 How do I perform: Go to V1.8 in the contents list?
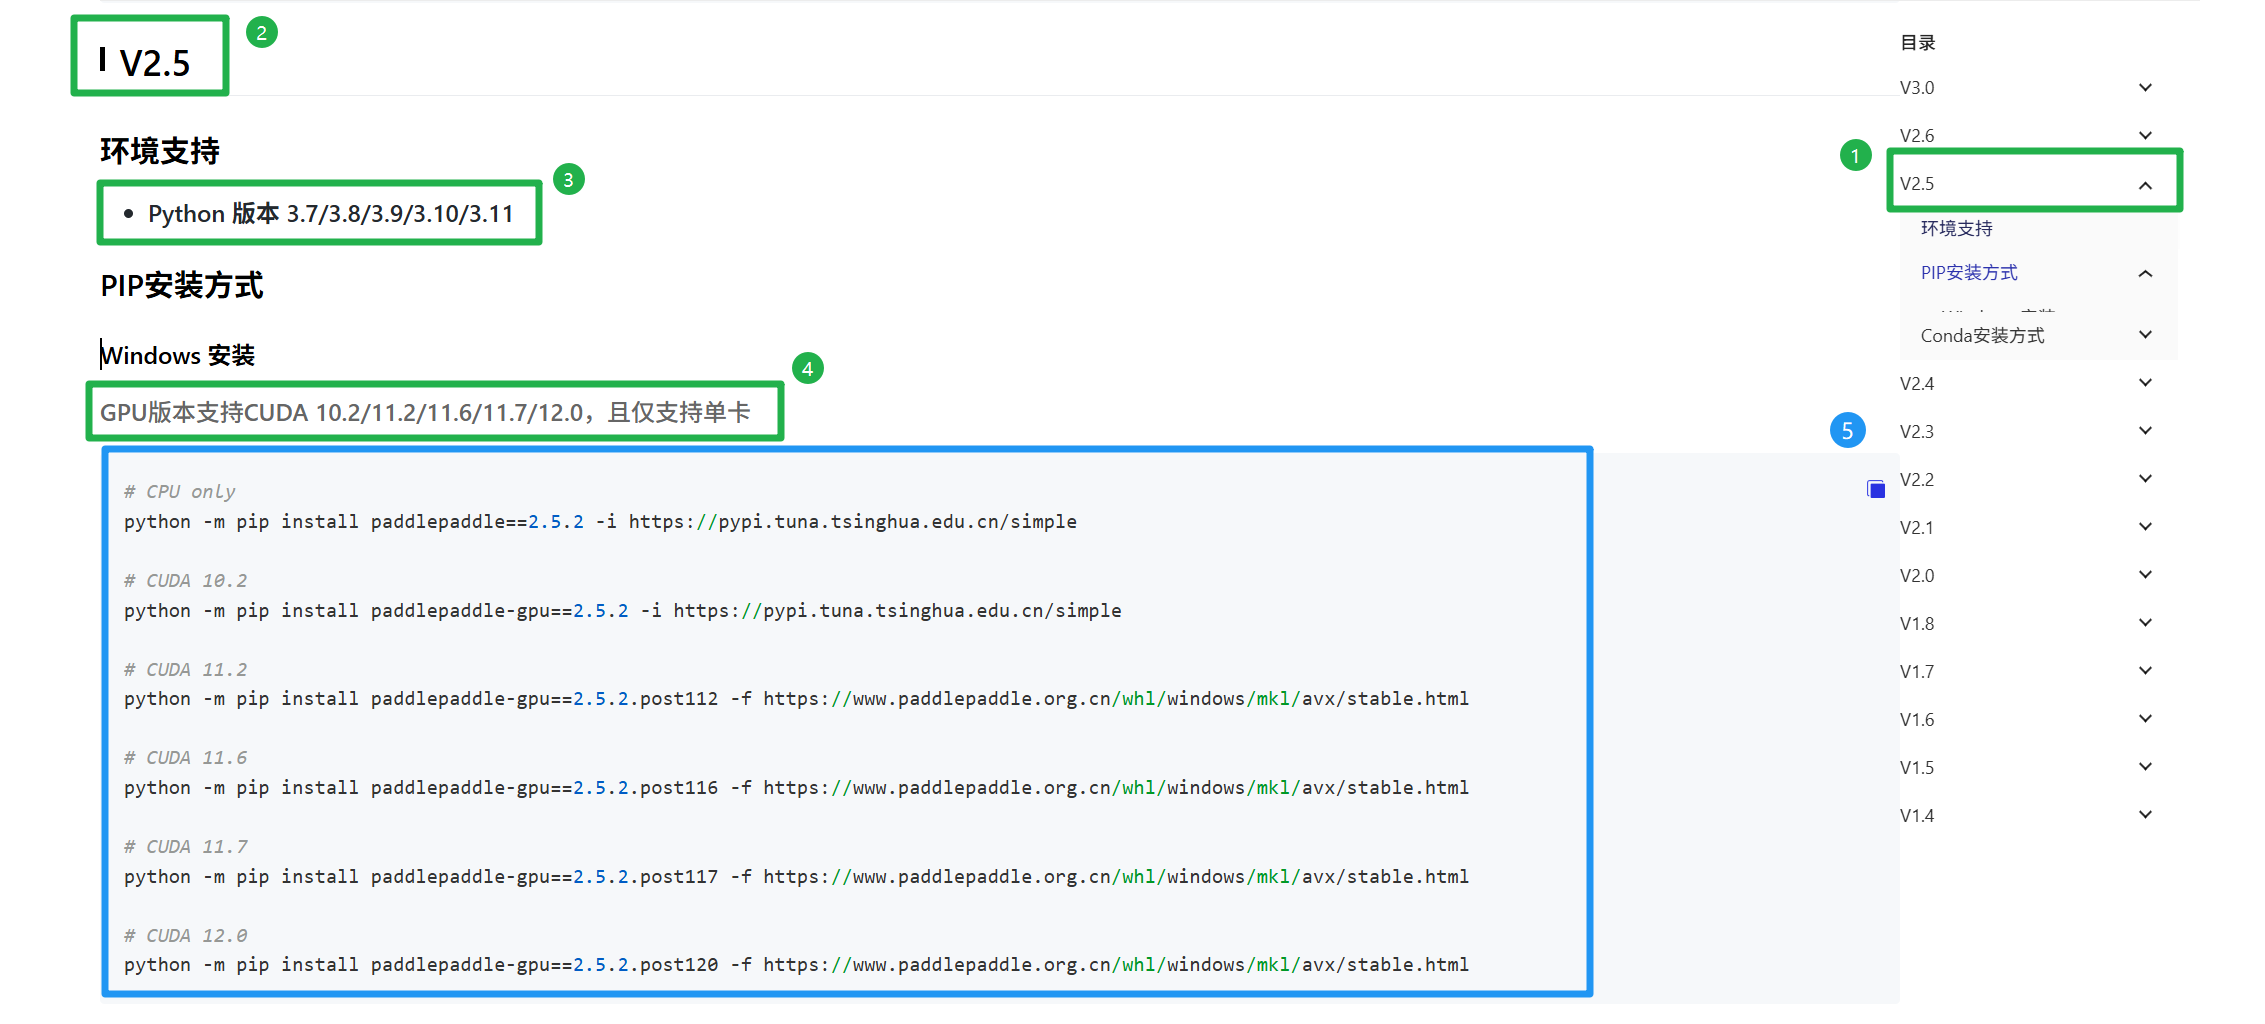tap(1917, 624)
